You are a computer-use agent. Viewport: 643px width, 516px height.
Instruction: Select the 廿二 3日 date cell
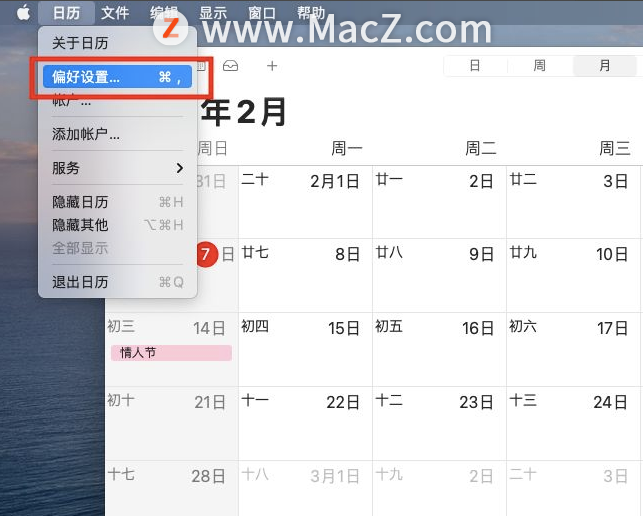[x=573, y=202]
